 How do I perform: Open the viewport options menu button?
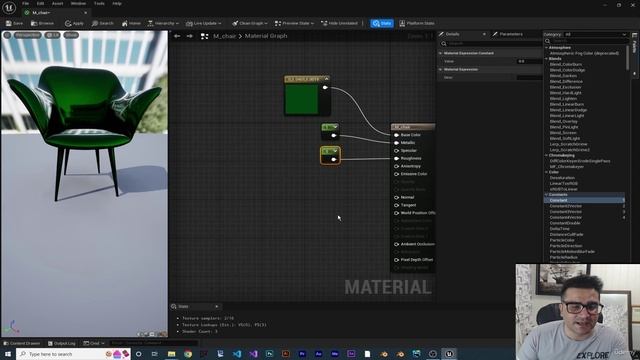(x=7, y=35)
